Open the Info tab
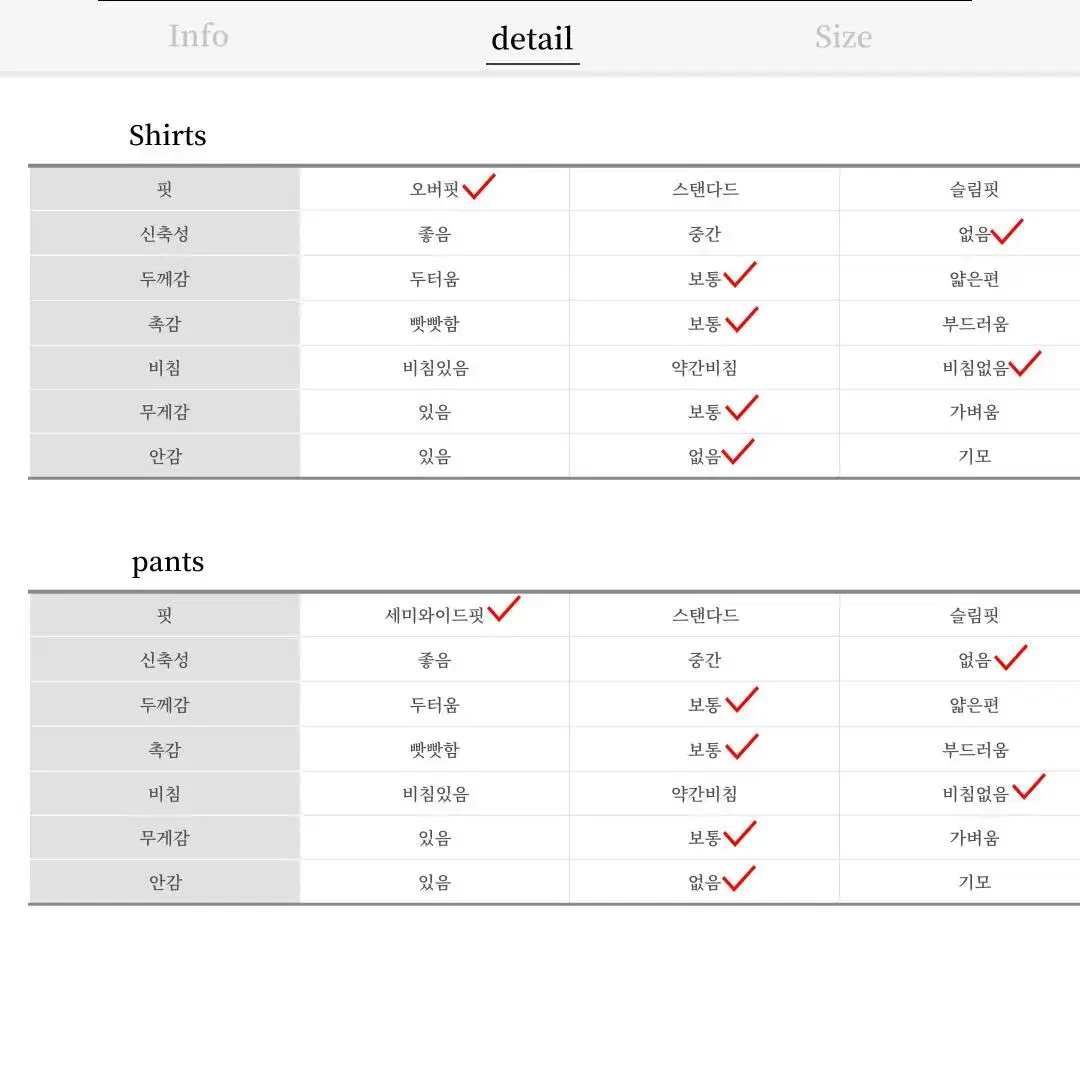The width and height of the screenshot is (1080, 1080). coord(198,36)
